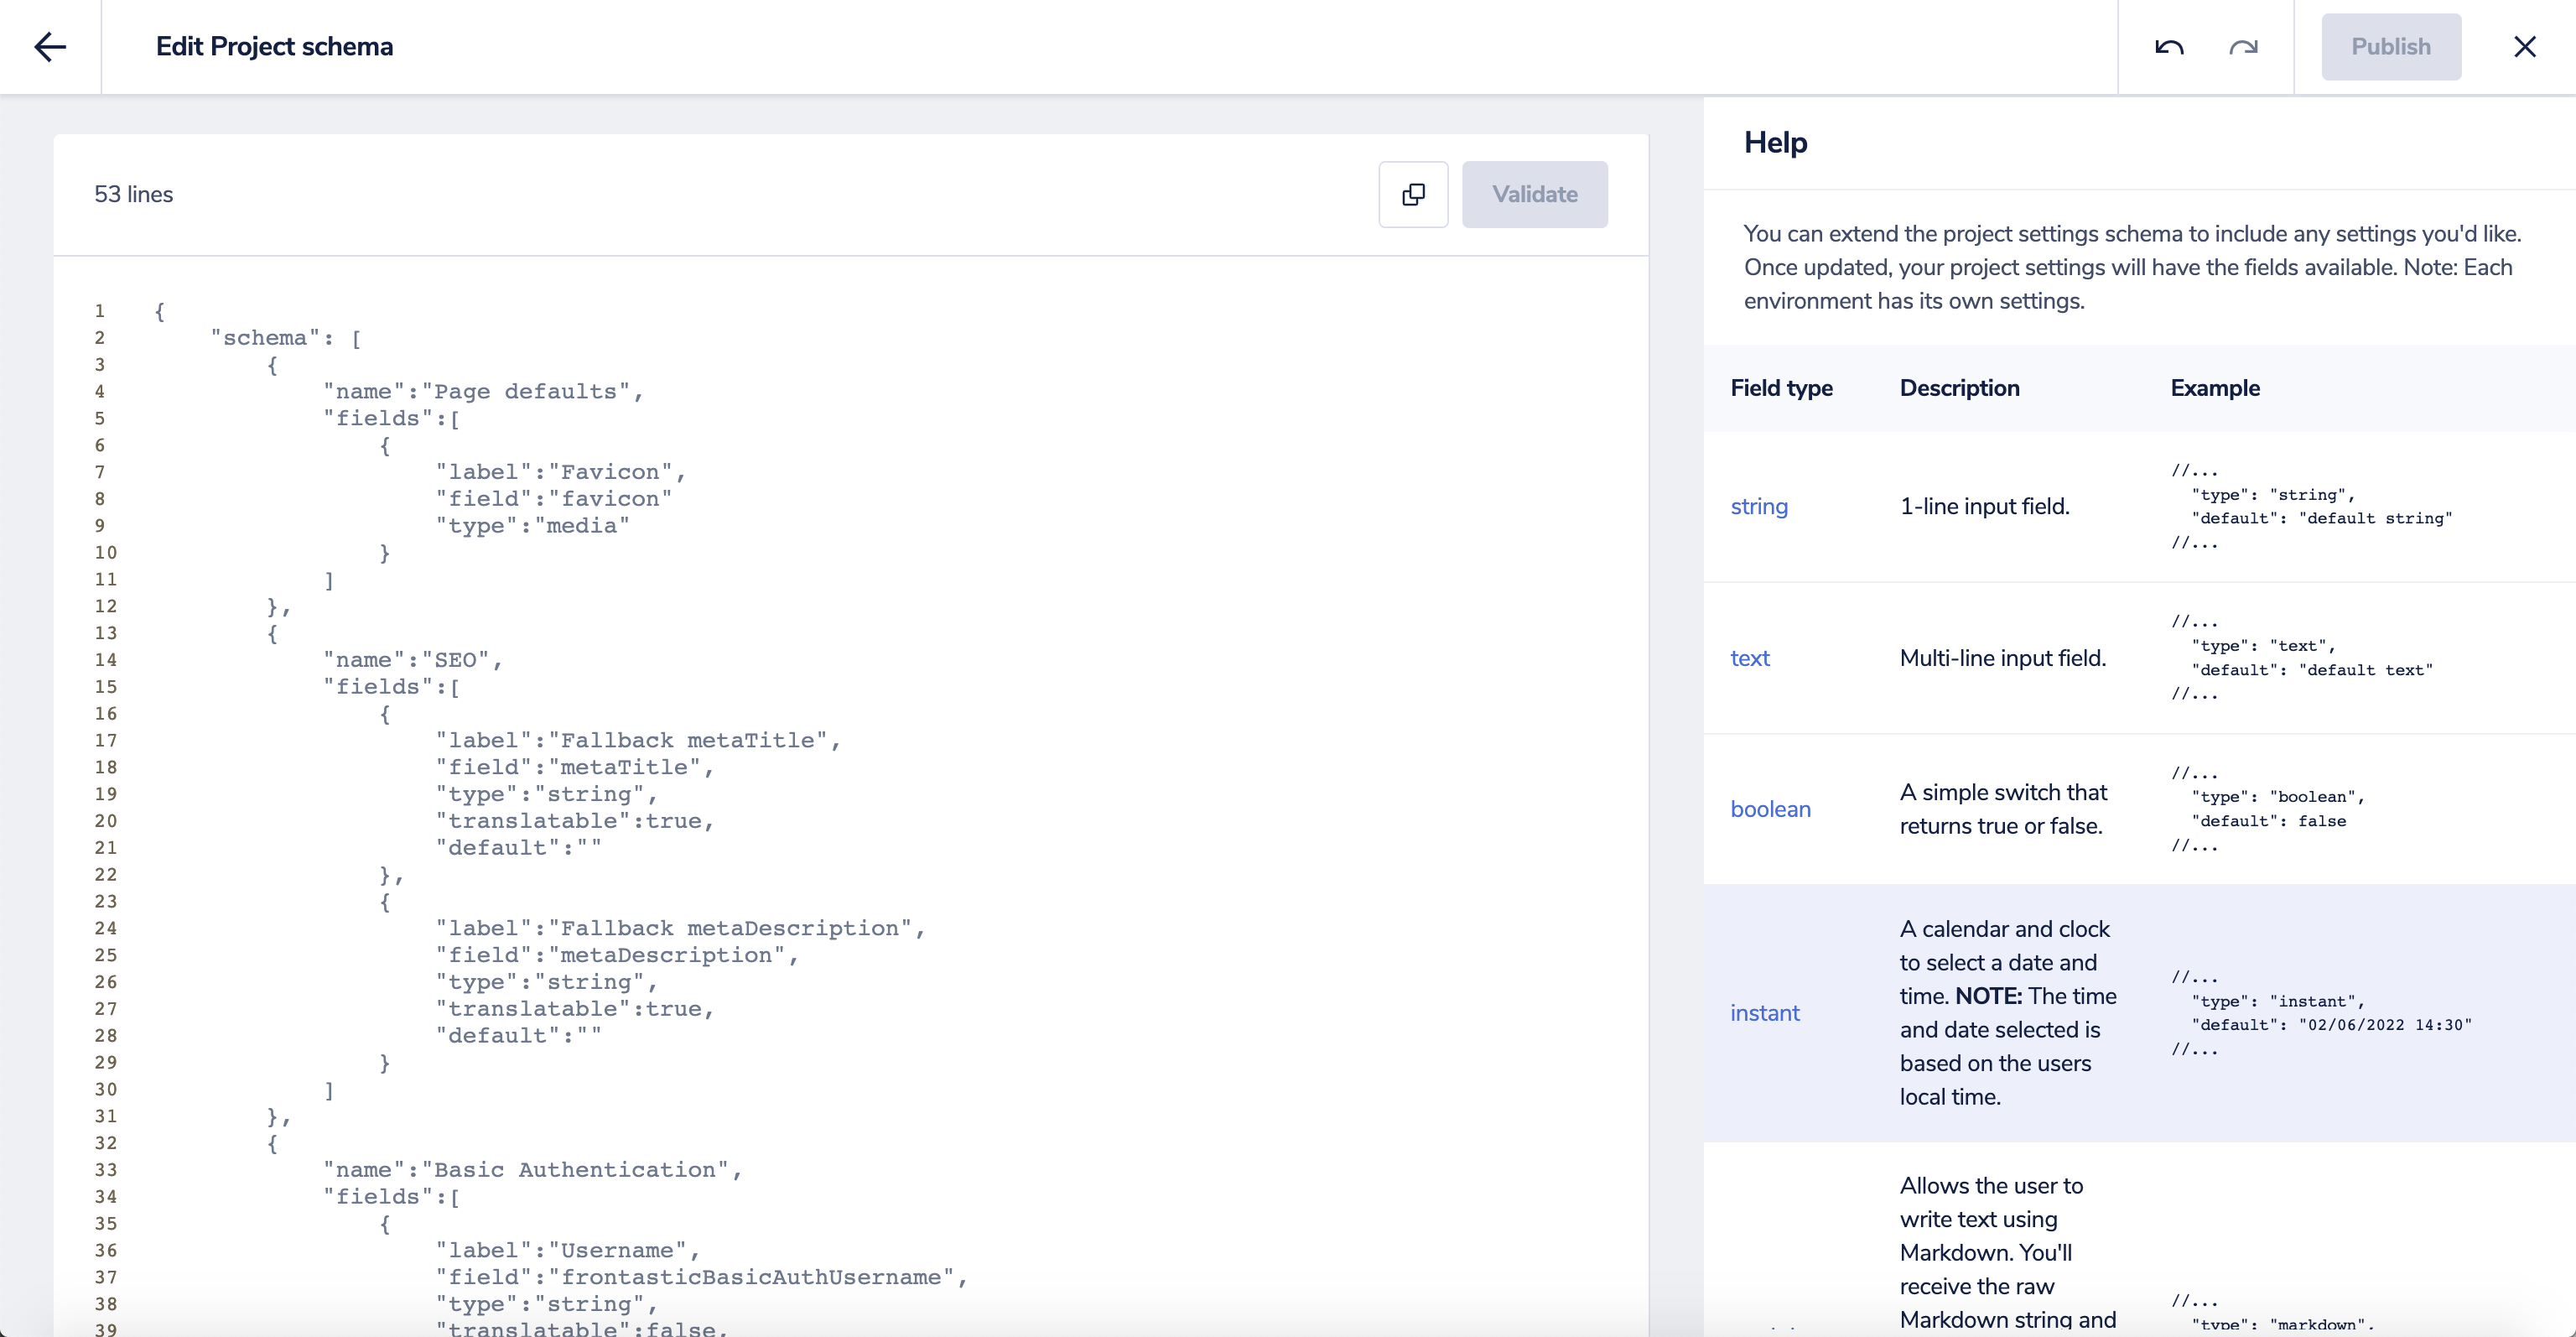Click the Description column header
The width and height of the screenshot is (2576, 1337).
(1959, 388)
